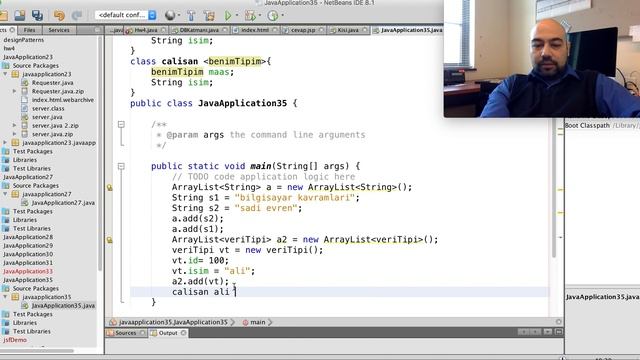The image size is (640, 360).
Task: Expand the Requester.java.zip node
Action: [x=15, y=91]
